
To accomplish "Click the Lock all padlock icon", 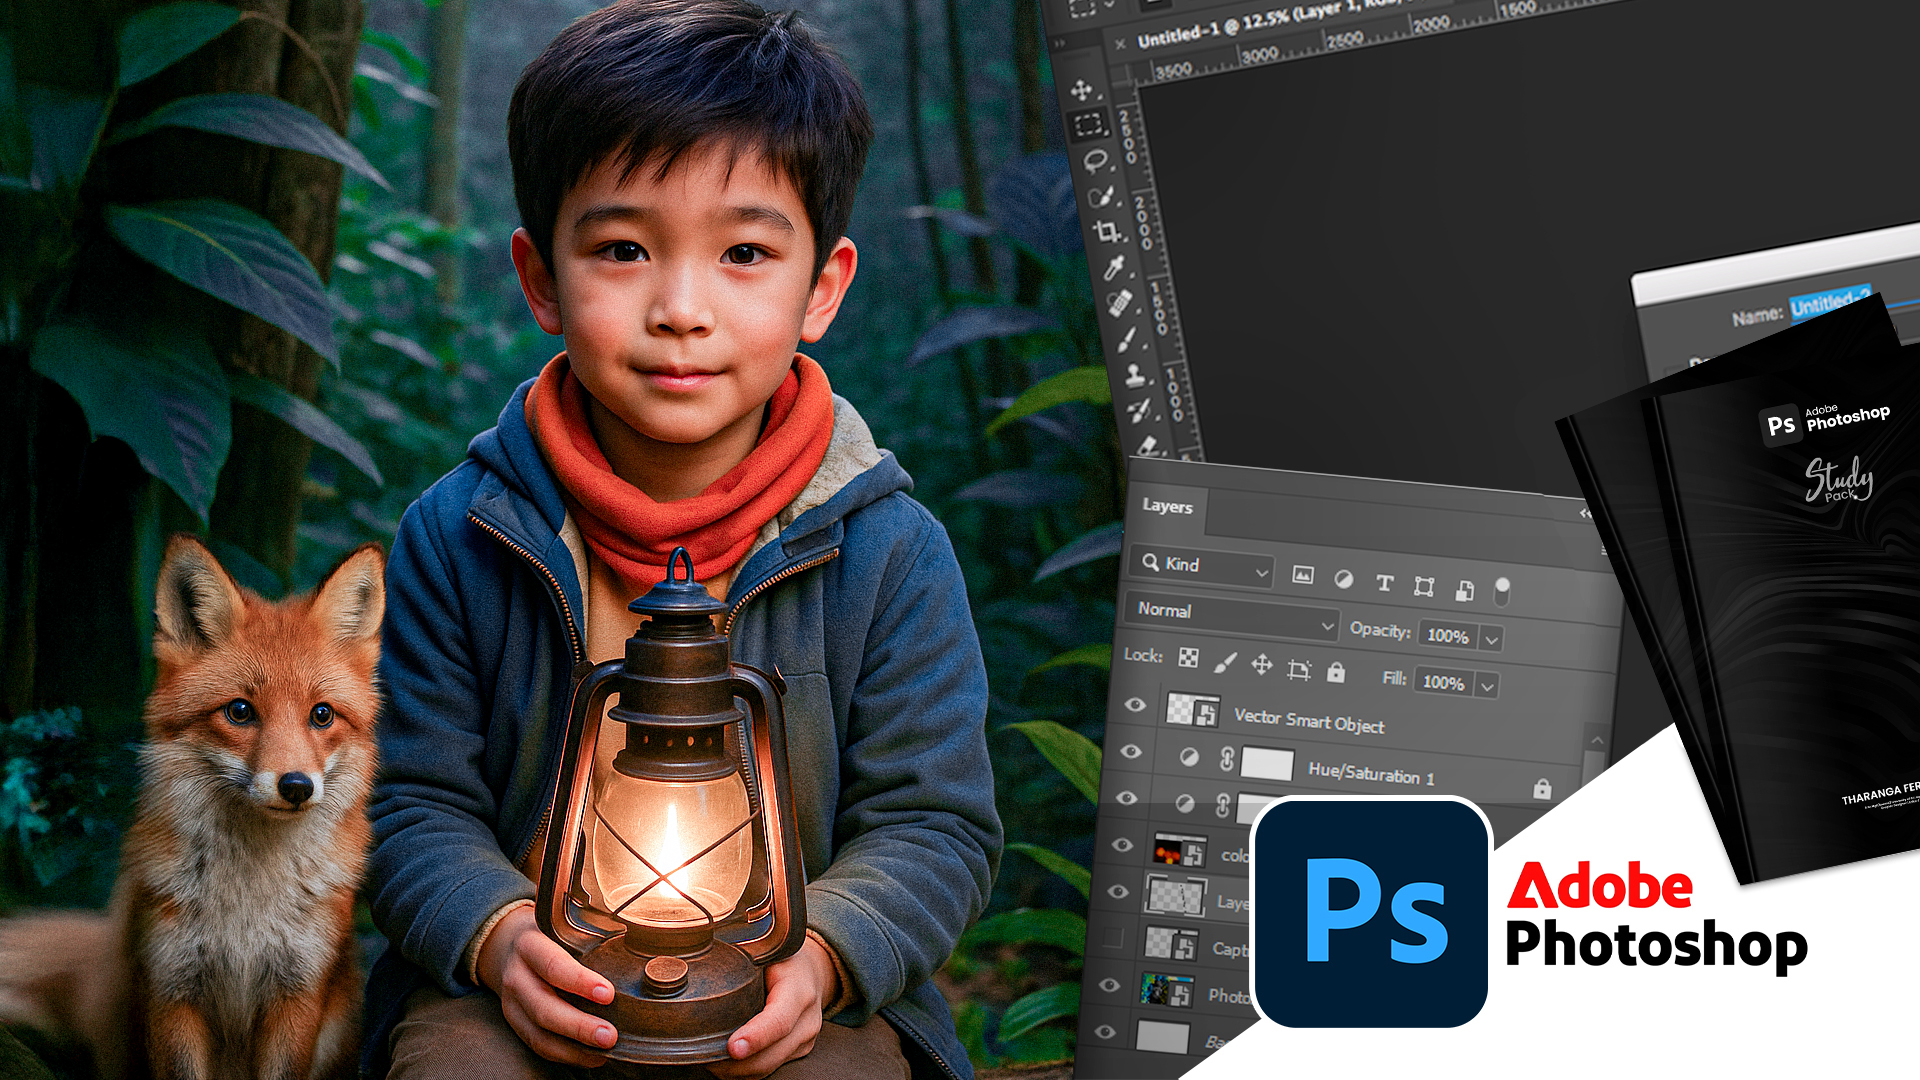I will pyautogui.click(x=1336, y=672).
